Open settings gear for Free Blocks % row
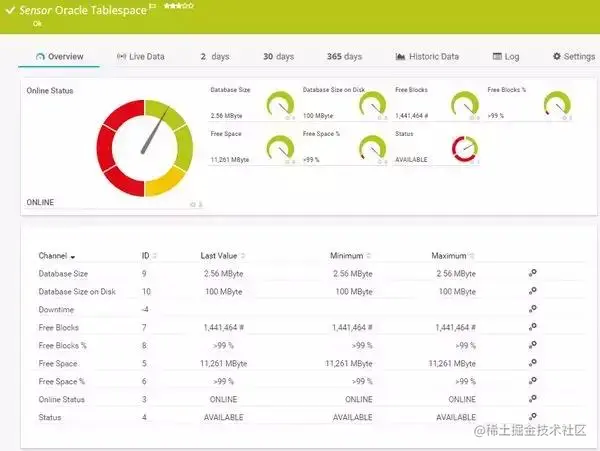The width and height of the screenshot is (600, 451). point(532,344)
